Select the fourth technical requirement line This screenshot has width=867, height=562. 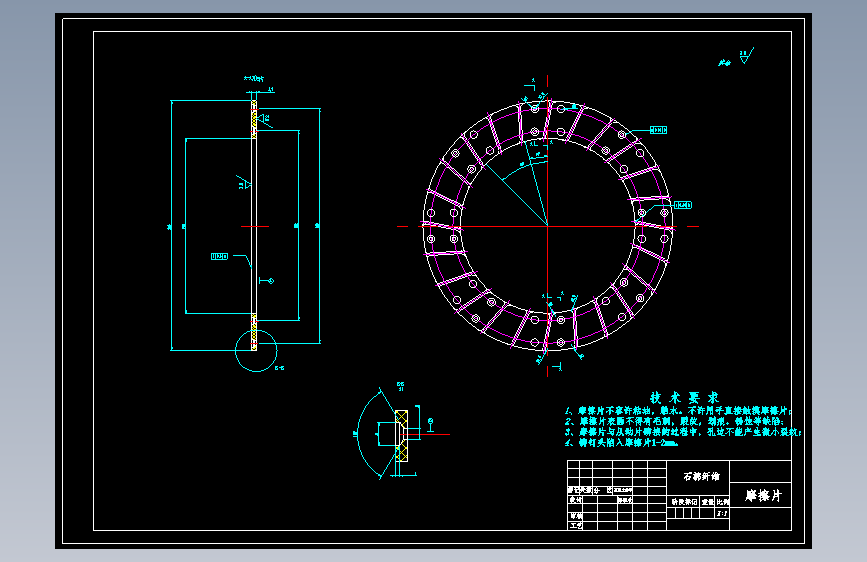click(621, 443)
